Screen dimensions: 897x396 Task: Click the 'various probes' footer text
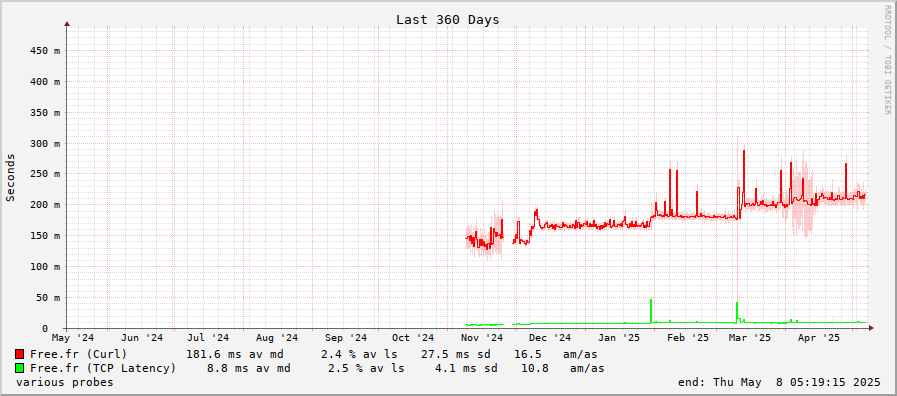point(65,382)
